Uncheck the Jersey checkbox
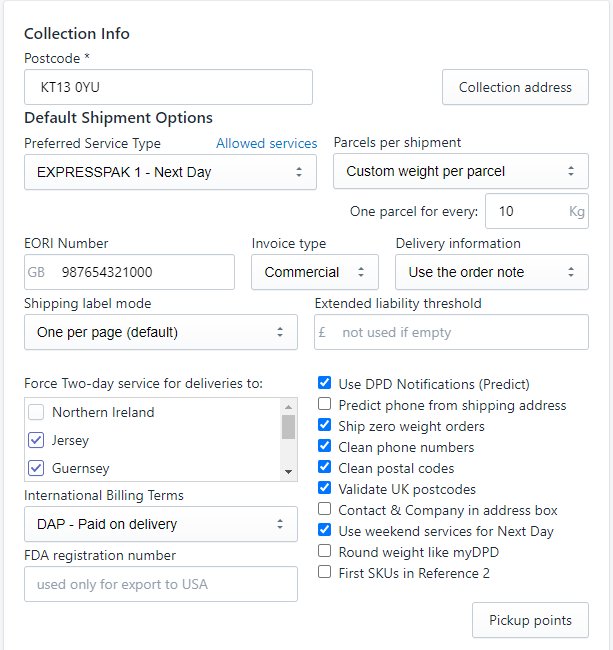 (36, 440)
